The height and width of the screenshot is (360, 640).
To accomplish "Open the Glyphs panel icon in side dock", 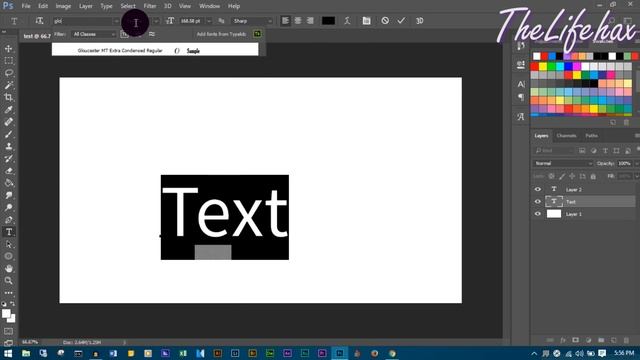I will point(521,117).
